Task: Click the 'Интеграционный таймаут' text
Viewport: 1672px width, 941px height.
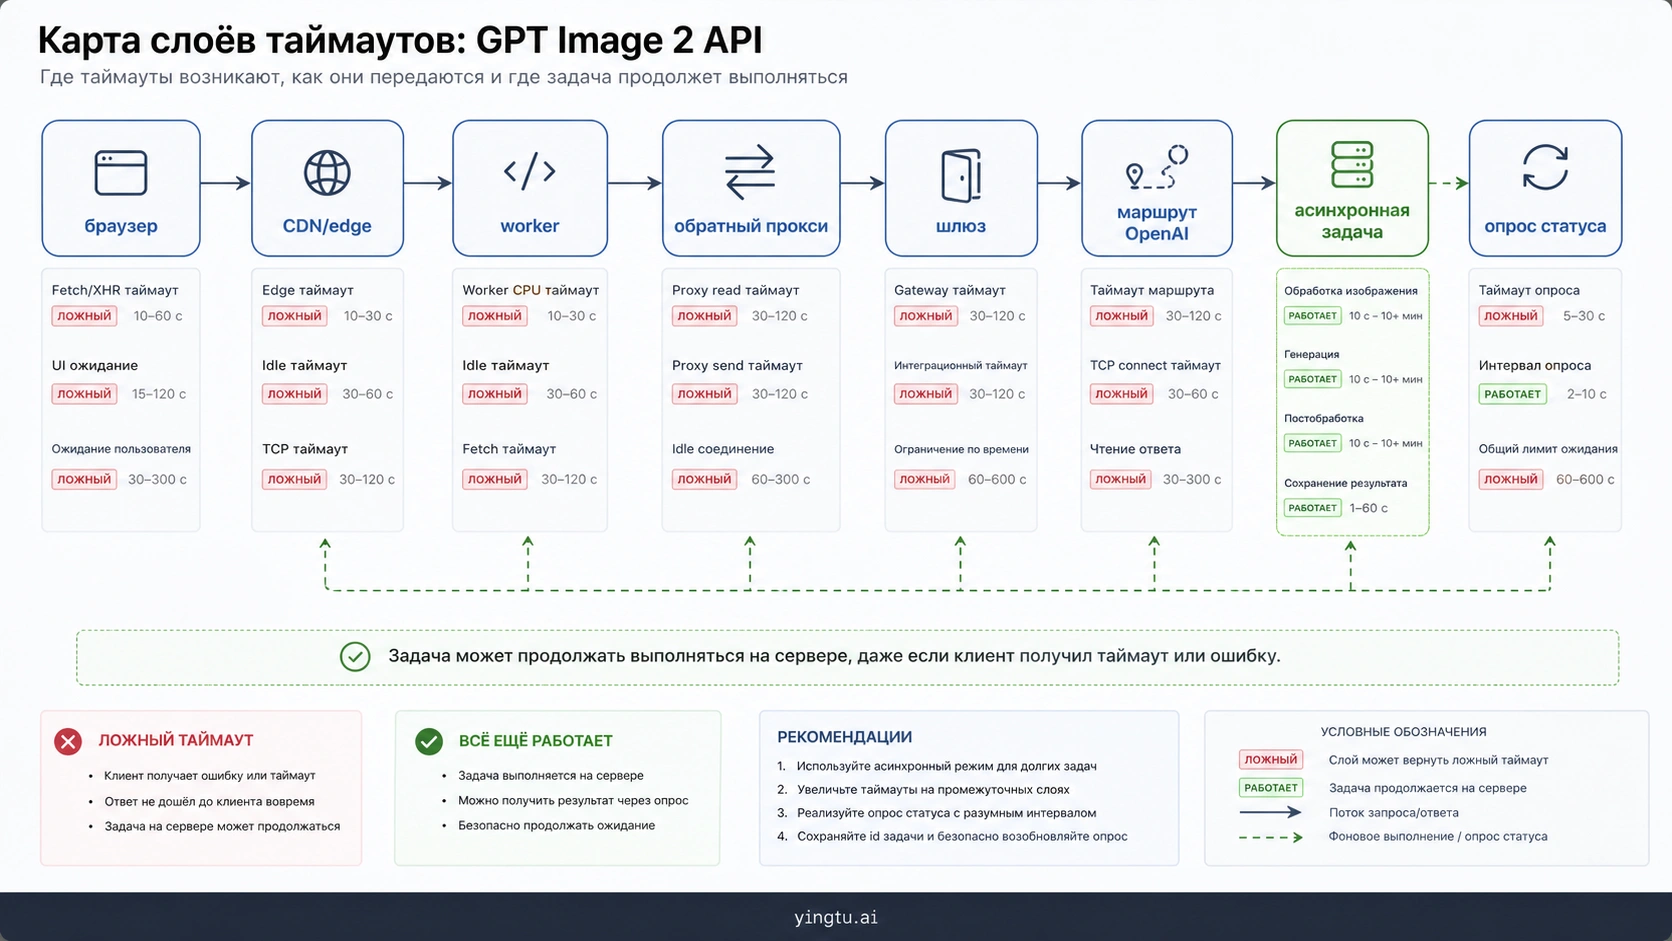Action: [x=961, y=366]
